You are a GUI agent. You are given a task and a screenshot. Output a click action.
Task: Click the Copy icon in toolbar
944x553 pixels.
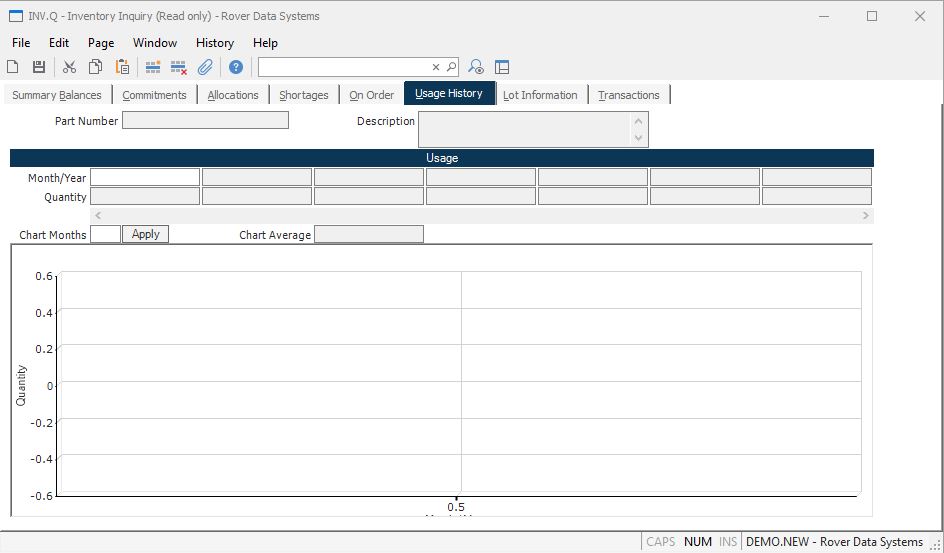95,67
